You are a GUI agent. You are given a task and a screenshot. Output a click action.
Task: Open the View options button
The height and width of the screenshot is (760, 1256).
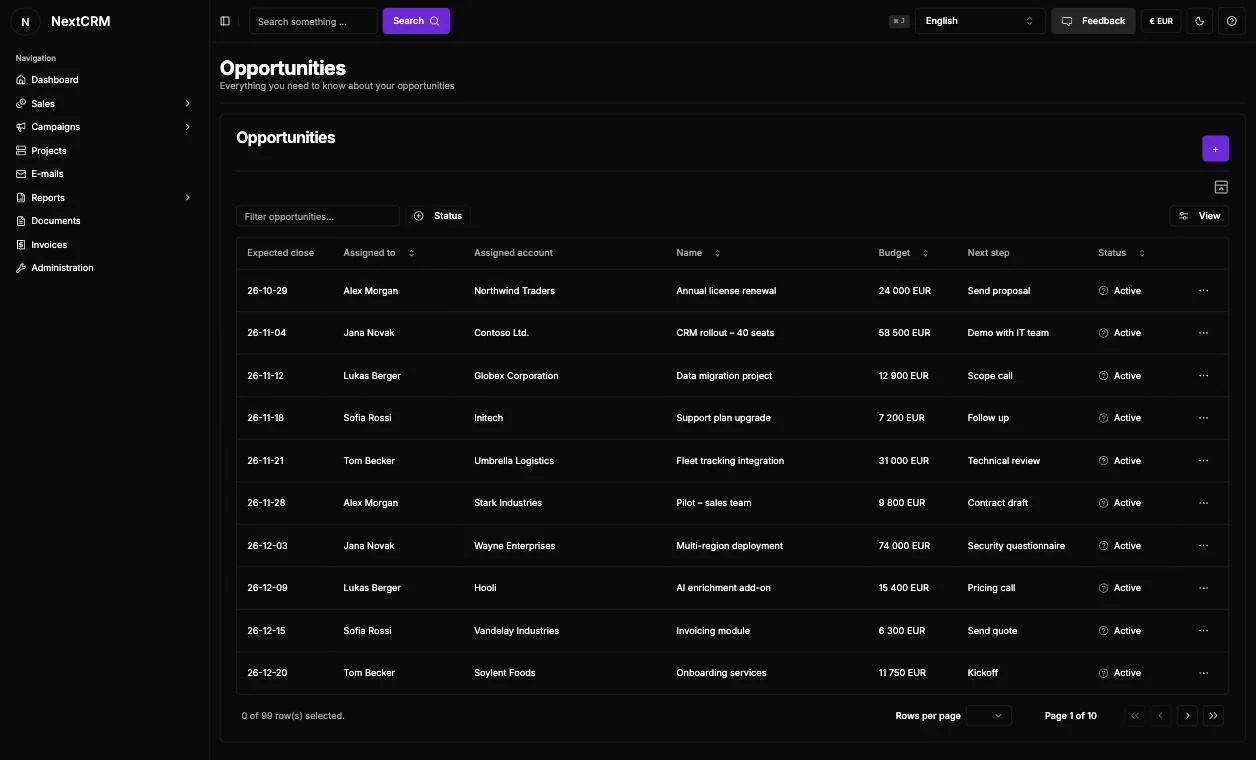pyautogui.click(x=1199, y=216)
